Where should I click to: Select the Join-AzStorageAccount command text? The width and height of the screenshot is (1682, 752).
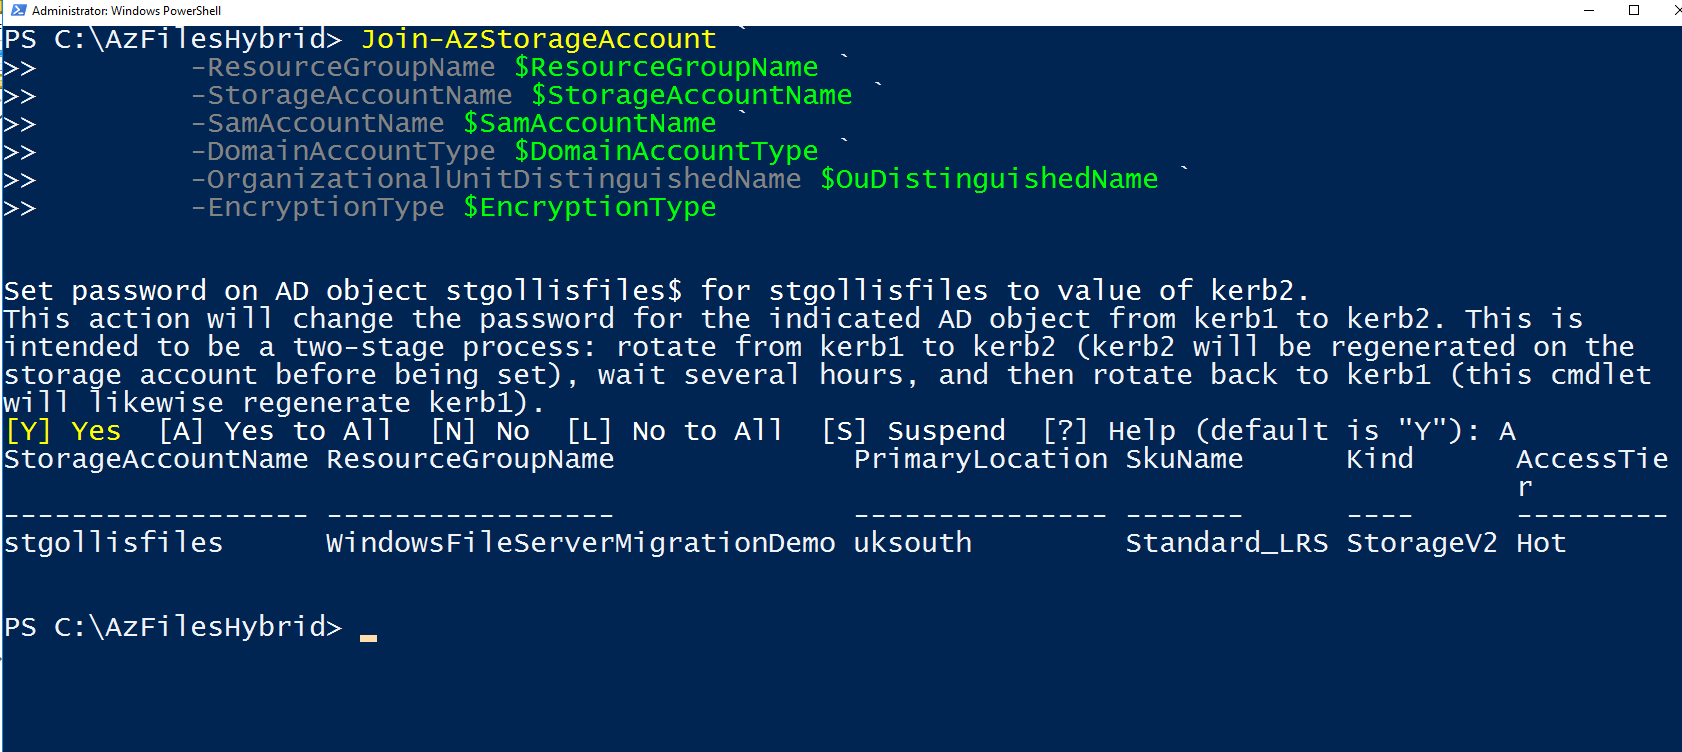pyautogui.click(x=538, y=39)
